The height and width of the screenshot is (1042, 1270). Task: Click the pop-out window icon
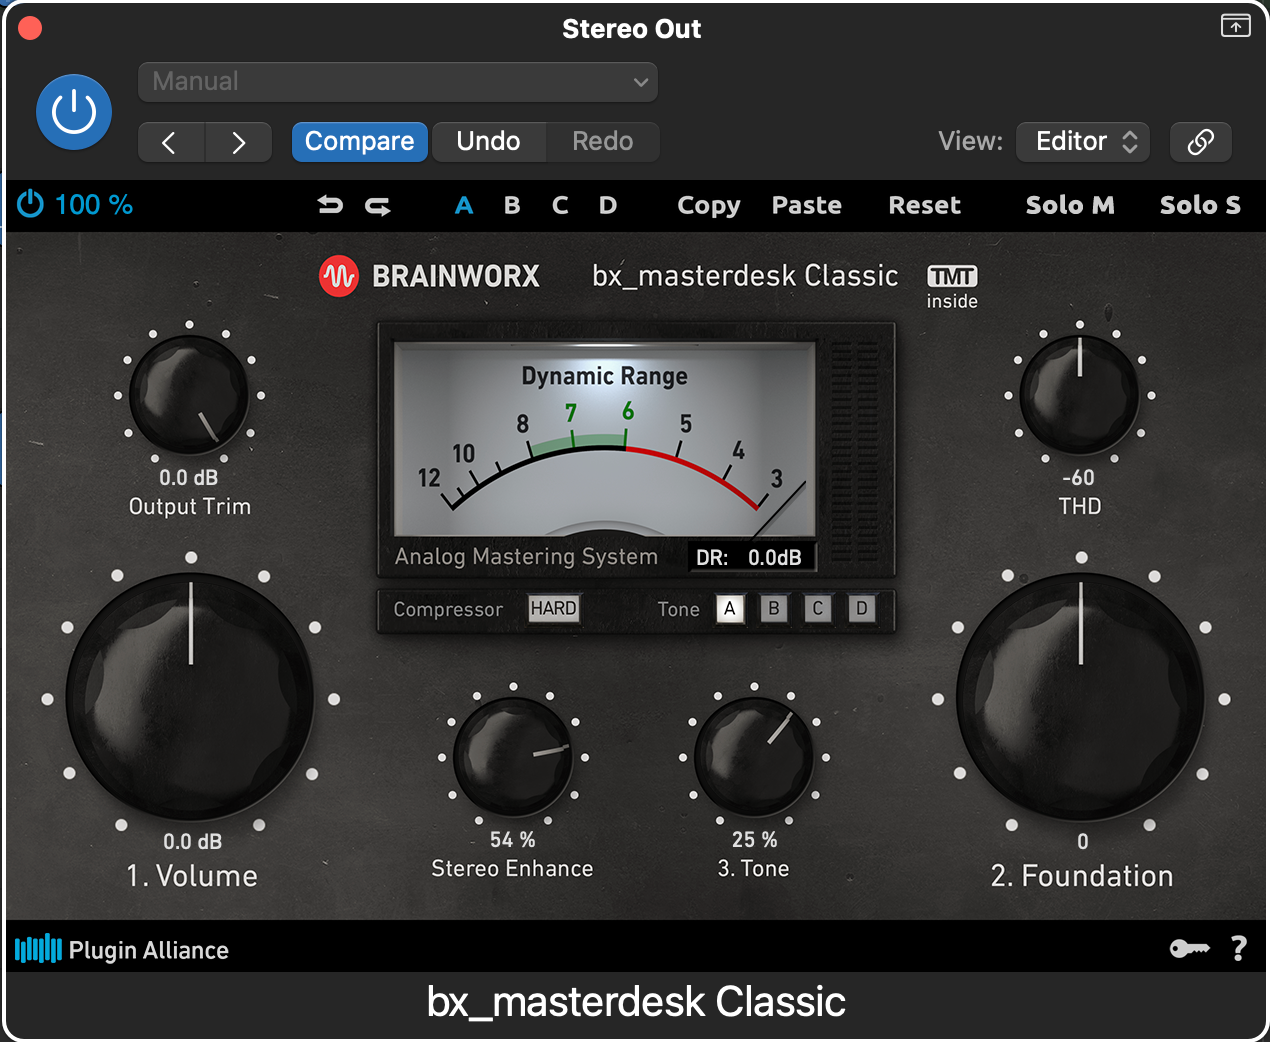1236,26
